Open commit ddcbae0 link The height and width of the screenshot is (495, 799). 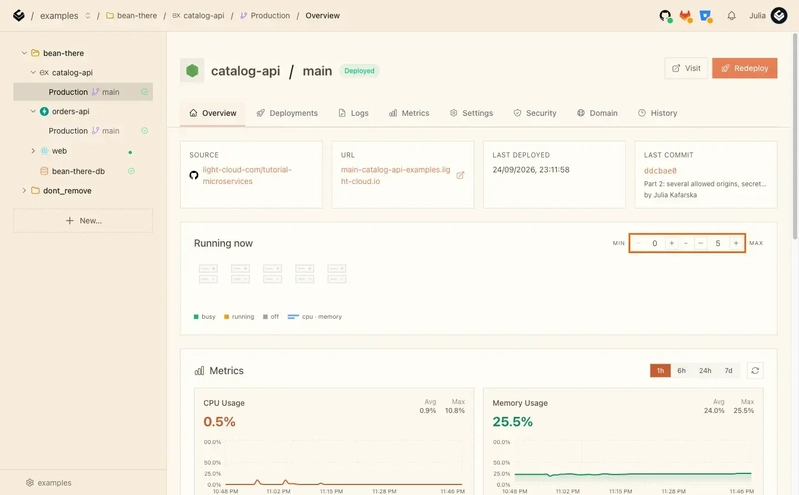click(660, 171)
